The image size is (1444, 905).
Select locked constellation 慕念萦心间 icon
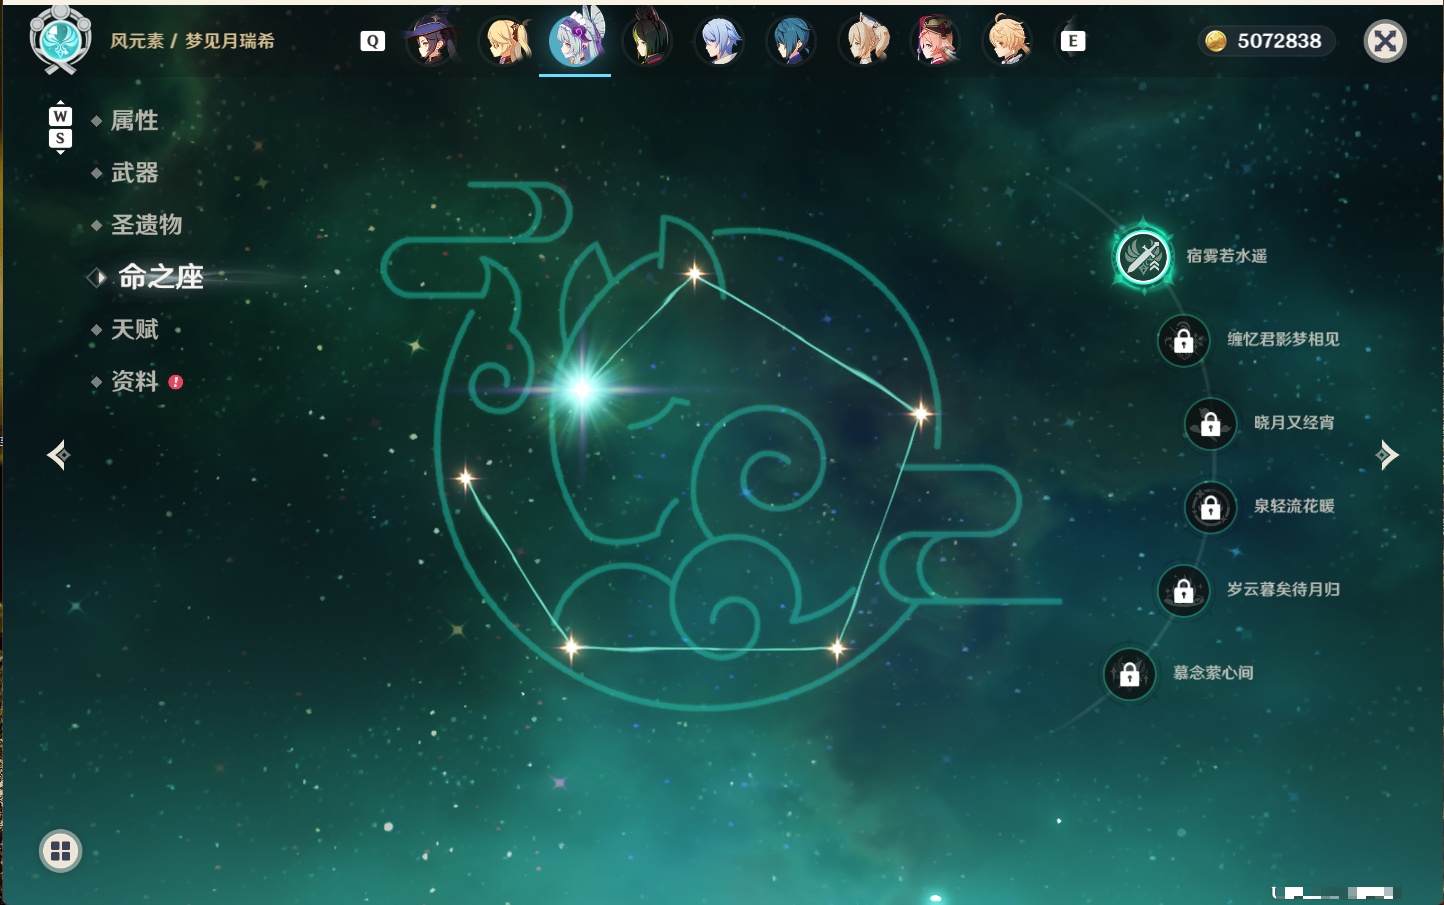pyautogui.click(x=1129, y=674)
